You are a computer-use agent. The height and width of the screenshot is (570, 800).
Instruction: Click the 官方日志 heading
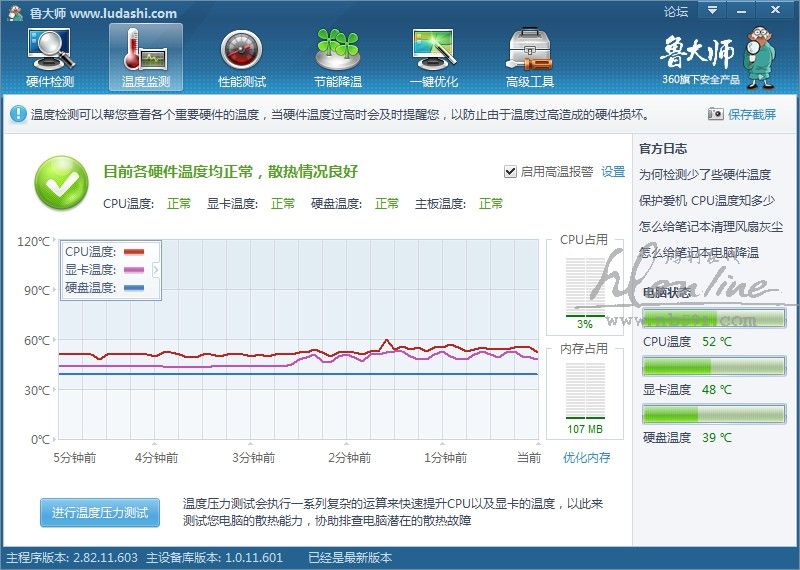click(x=663, y=148)
